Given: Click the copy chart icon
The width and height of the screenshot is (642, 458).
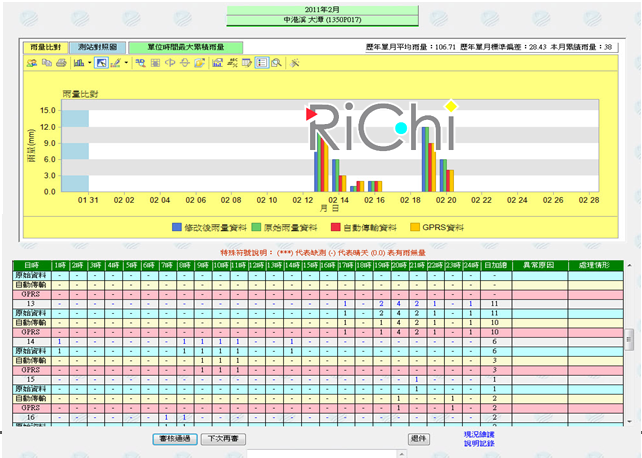Looking at the screenshot, I should pyautogui.click(x=47, y=63).
